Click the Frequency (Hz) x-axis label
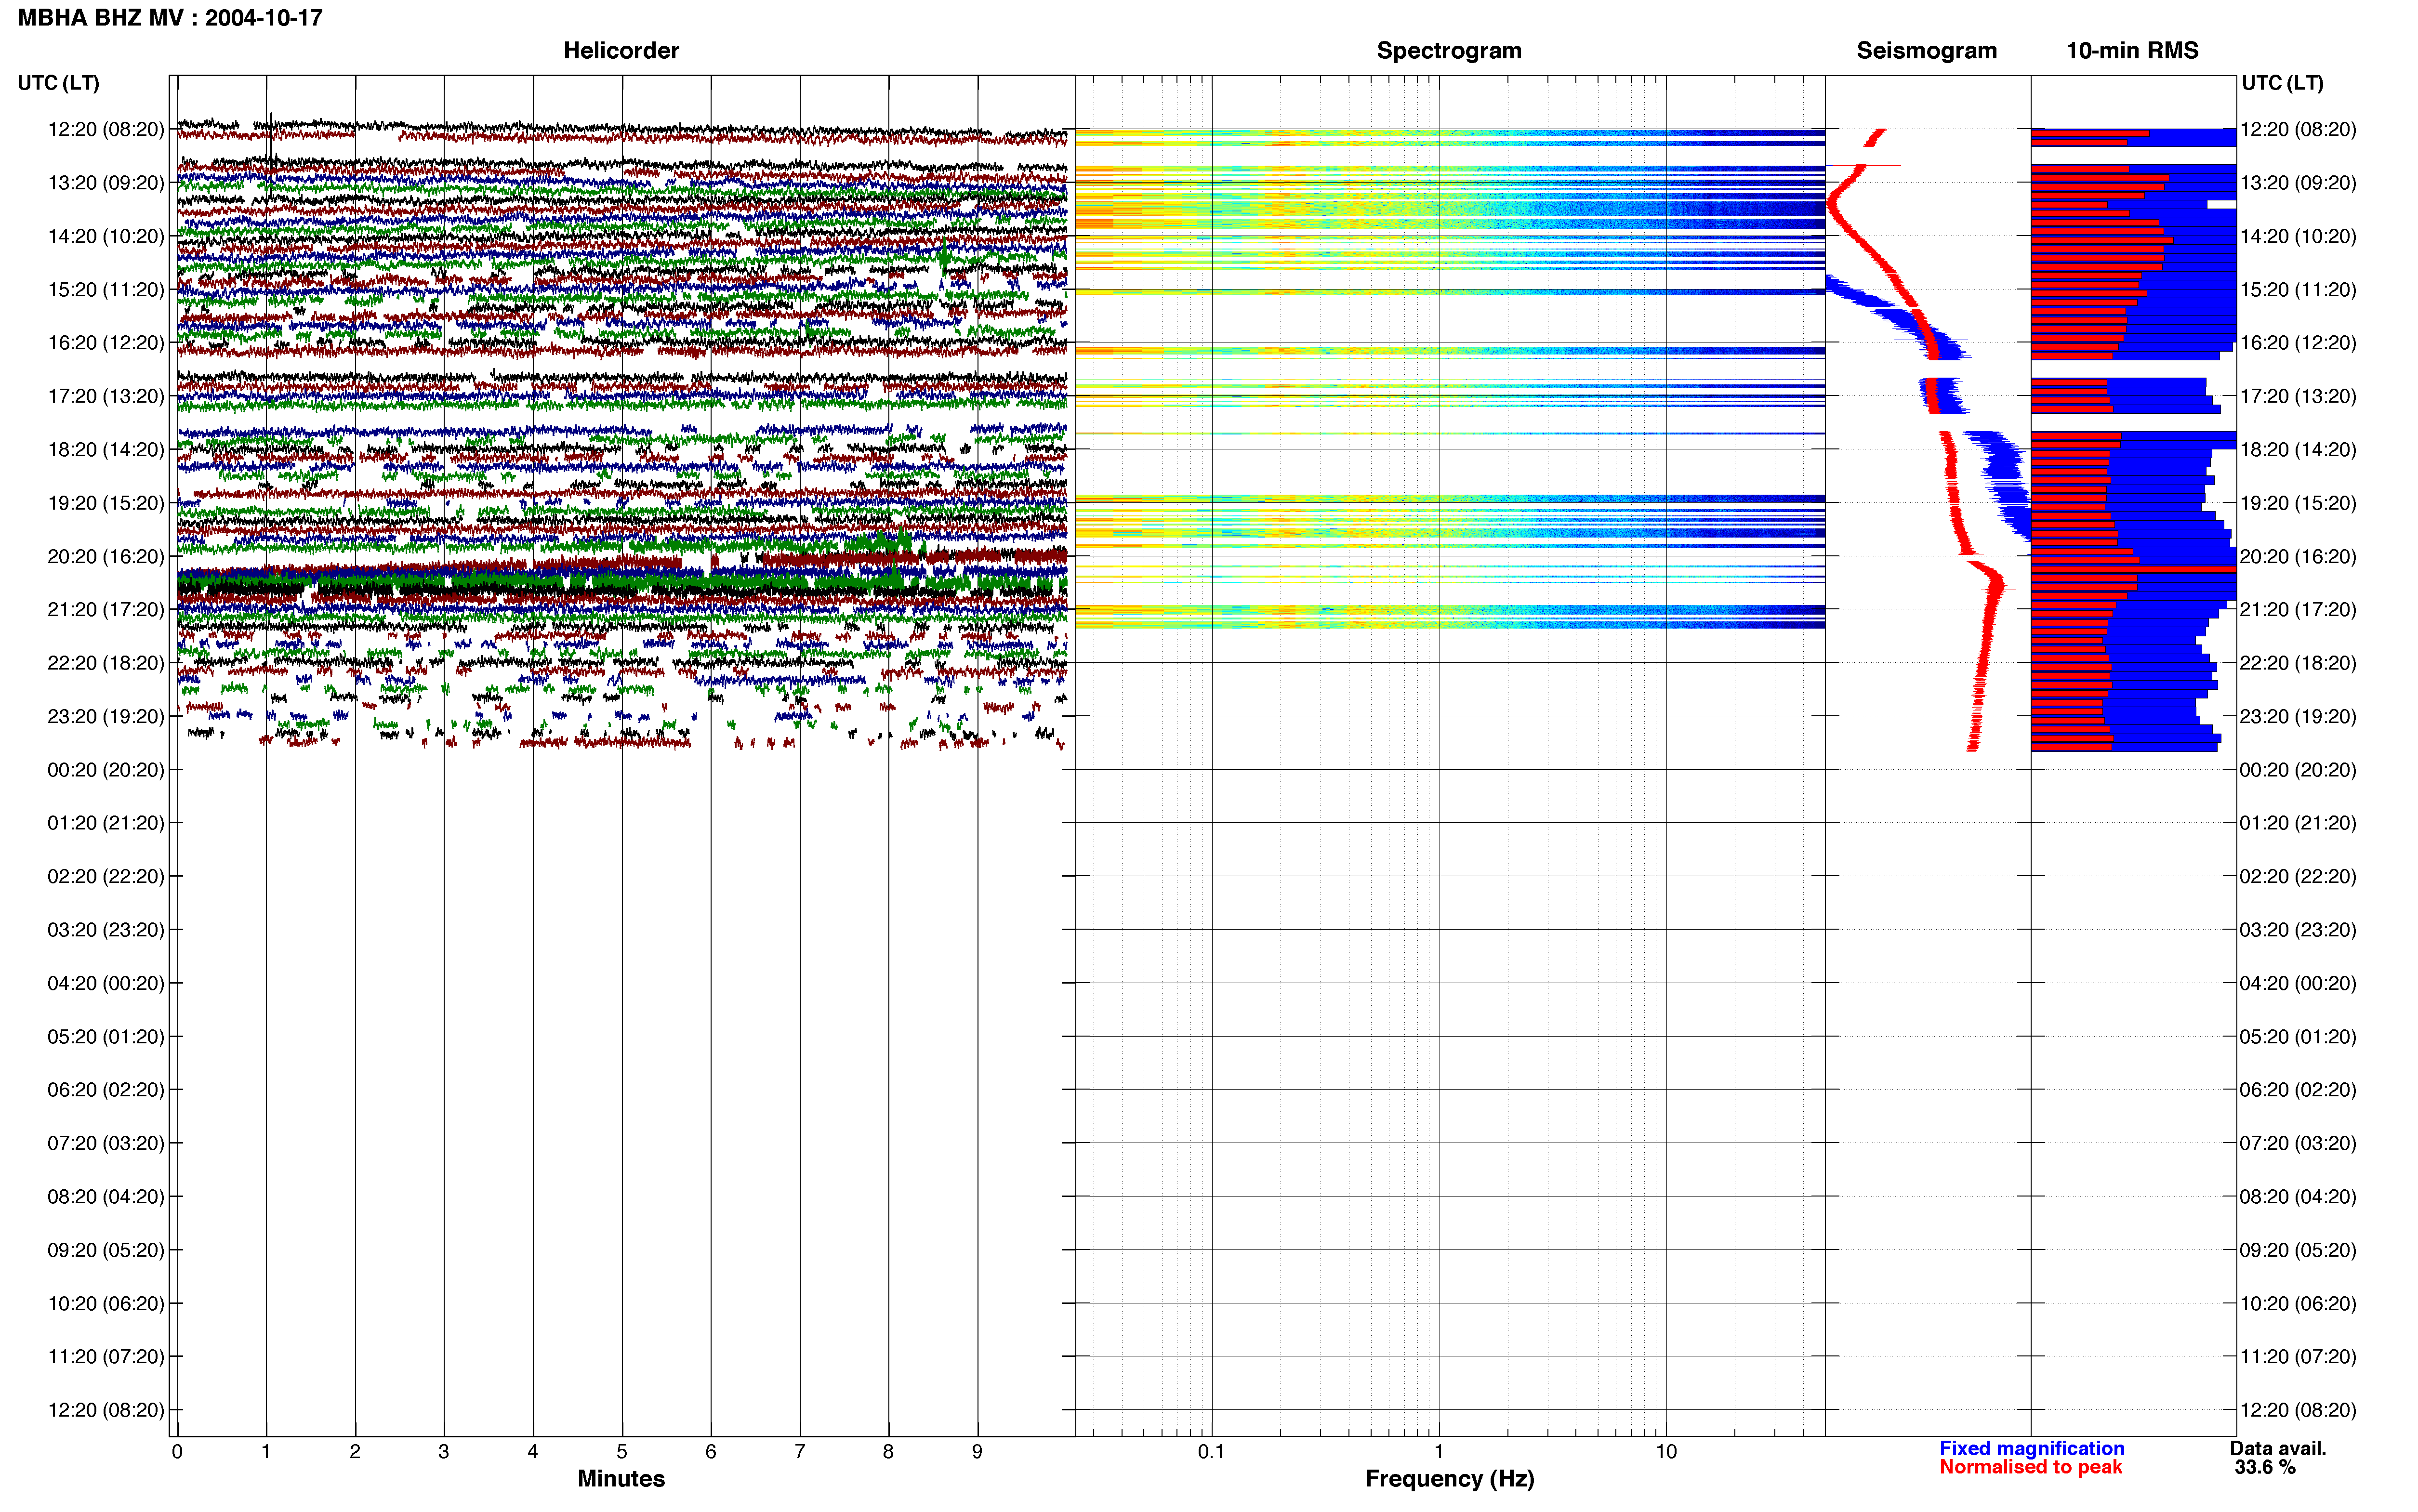Screen dimensions: 2418x1512 [x=1449, y=1479]
